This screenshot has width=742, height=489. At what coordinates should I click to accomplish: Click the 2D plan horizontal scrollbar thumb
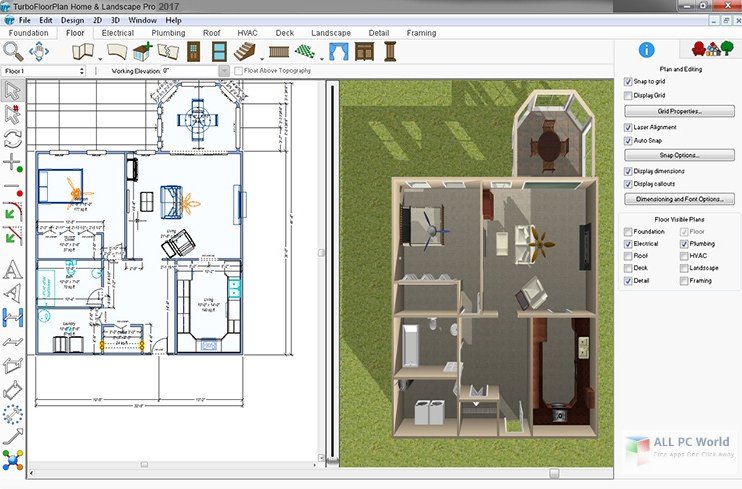[x=144, y=465]
